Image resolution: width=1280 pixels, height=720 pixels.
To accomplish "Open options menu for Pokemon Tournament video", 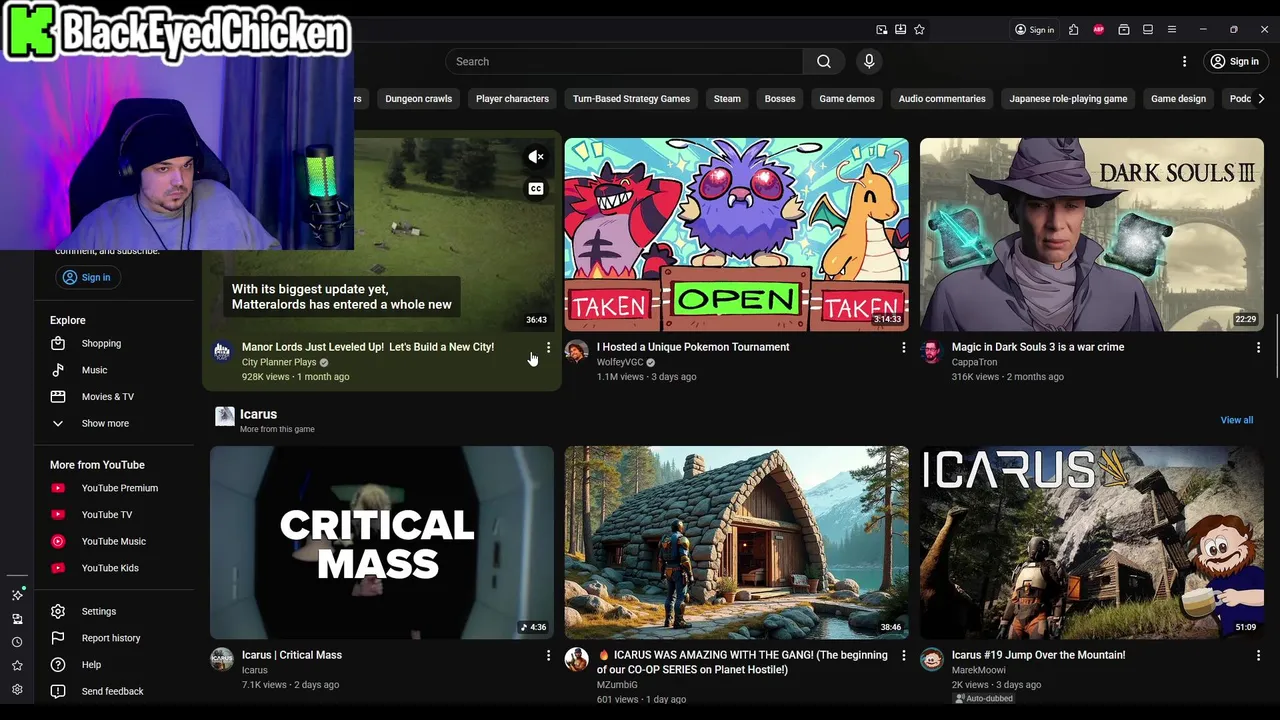I will click(903, 347).
